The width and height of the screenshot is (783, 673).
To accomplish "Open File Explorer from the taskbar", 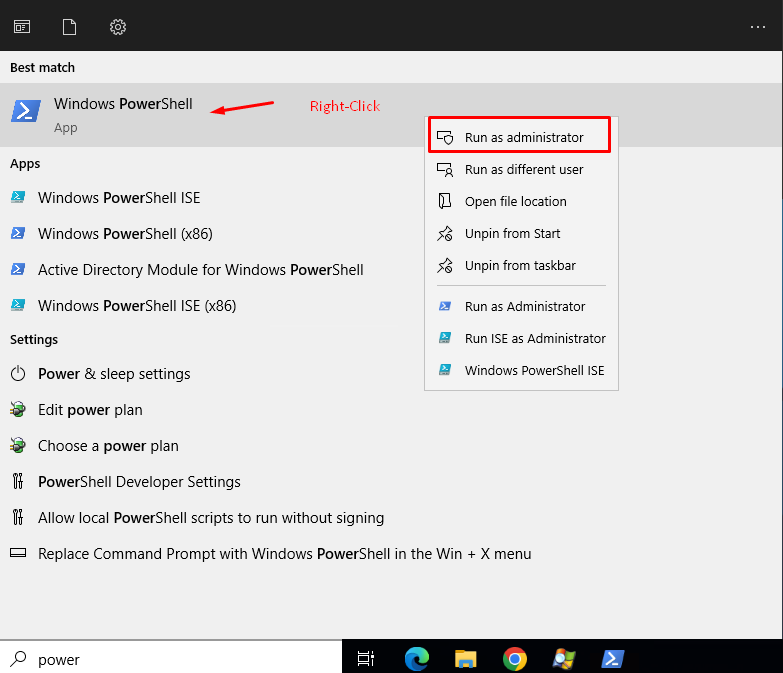I will point(466,658).
